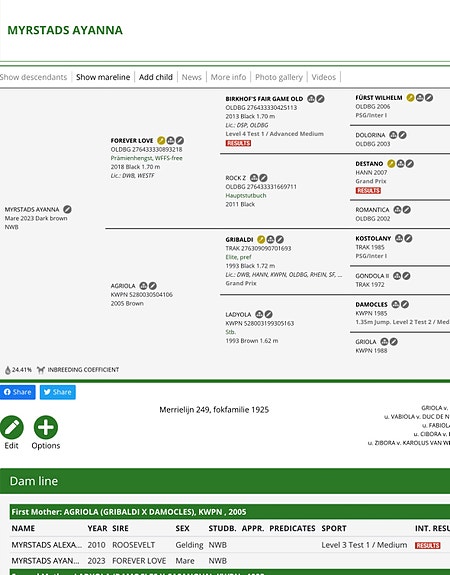Open the pedigree tree icon beside AGRIOLA

(x=143, y=286)
